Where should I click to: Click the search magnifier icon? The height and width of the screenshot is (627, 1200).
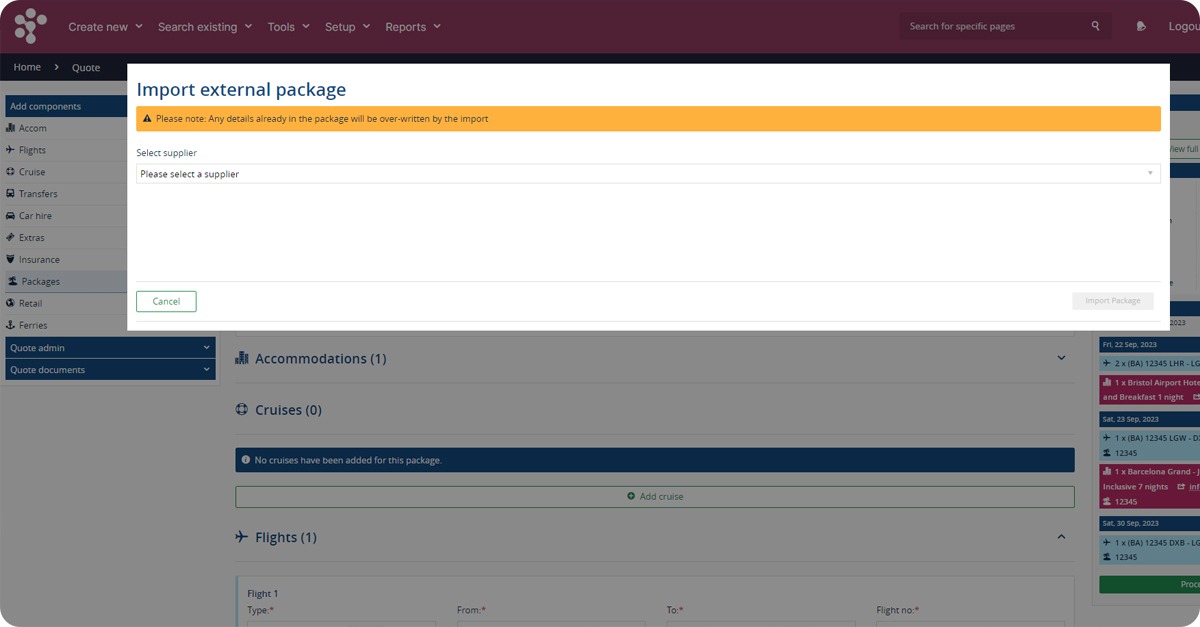click(x=1096, y=26)
